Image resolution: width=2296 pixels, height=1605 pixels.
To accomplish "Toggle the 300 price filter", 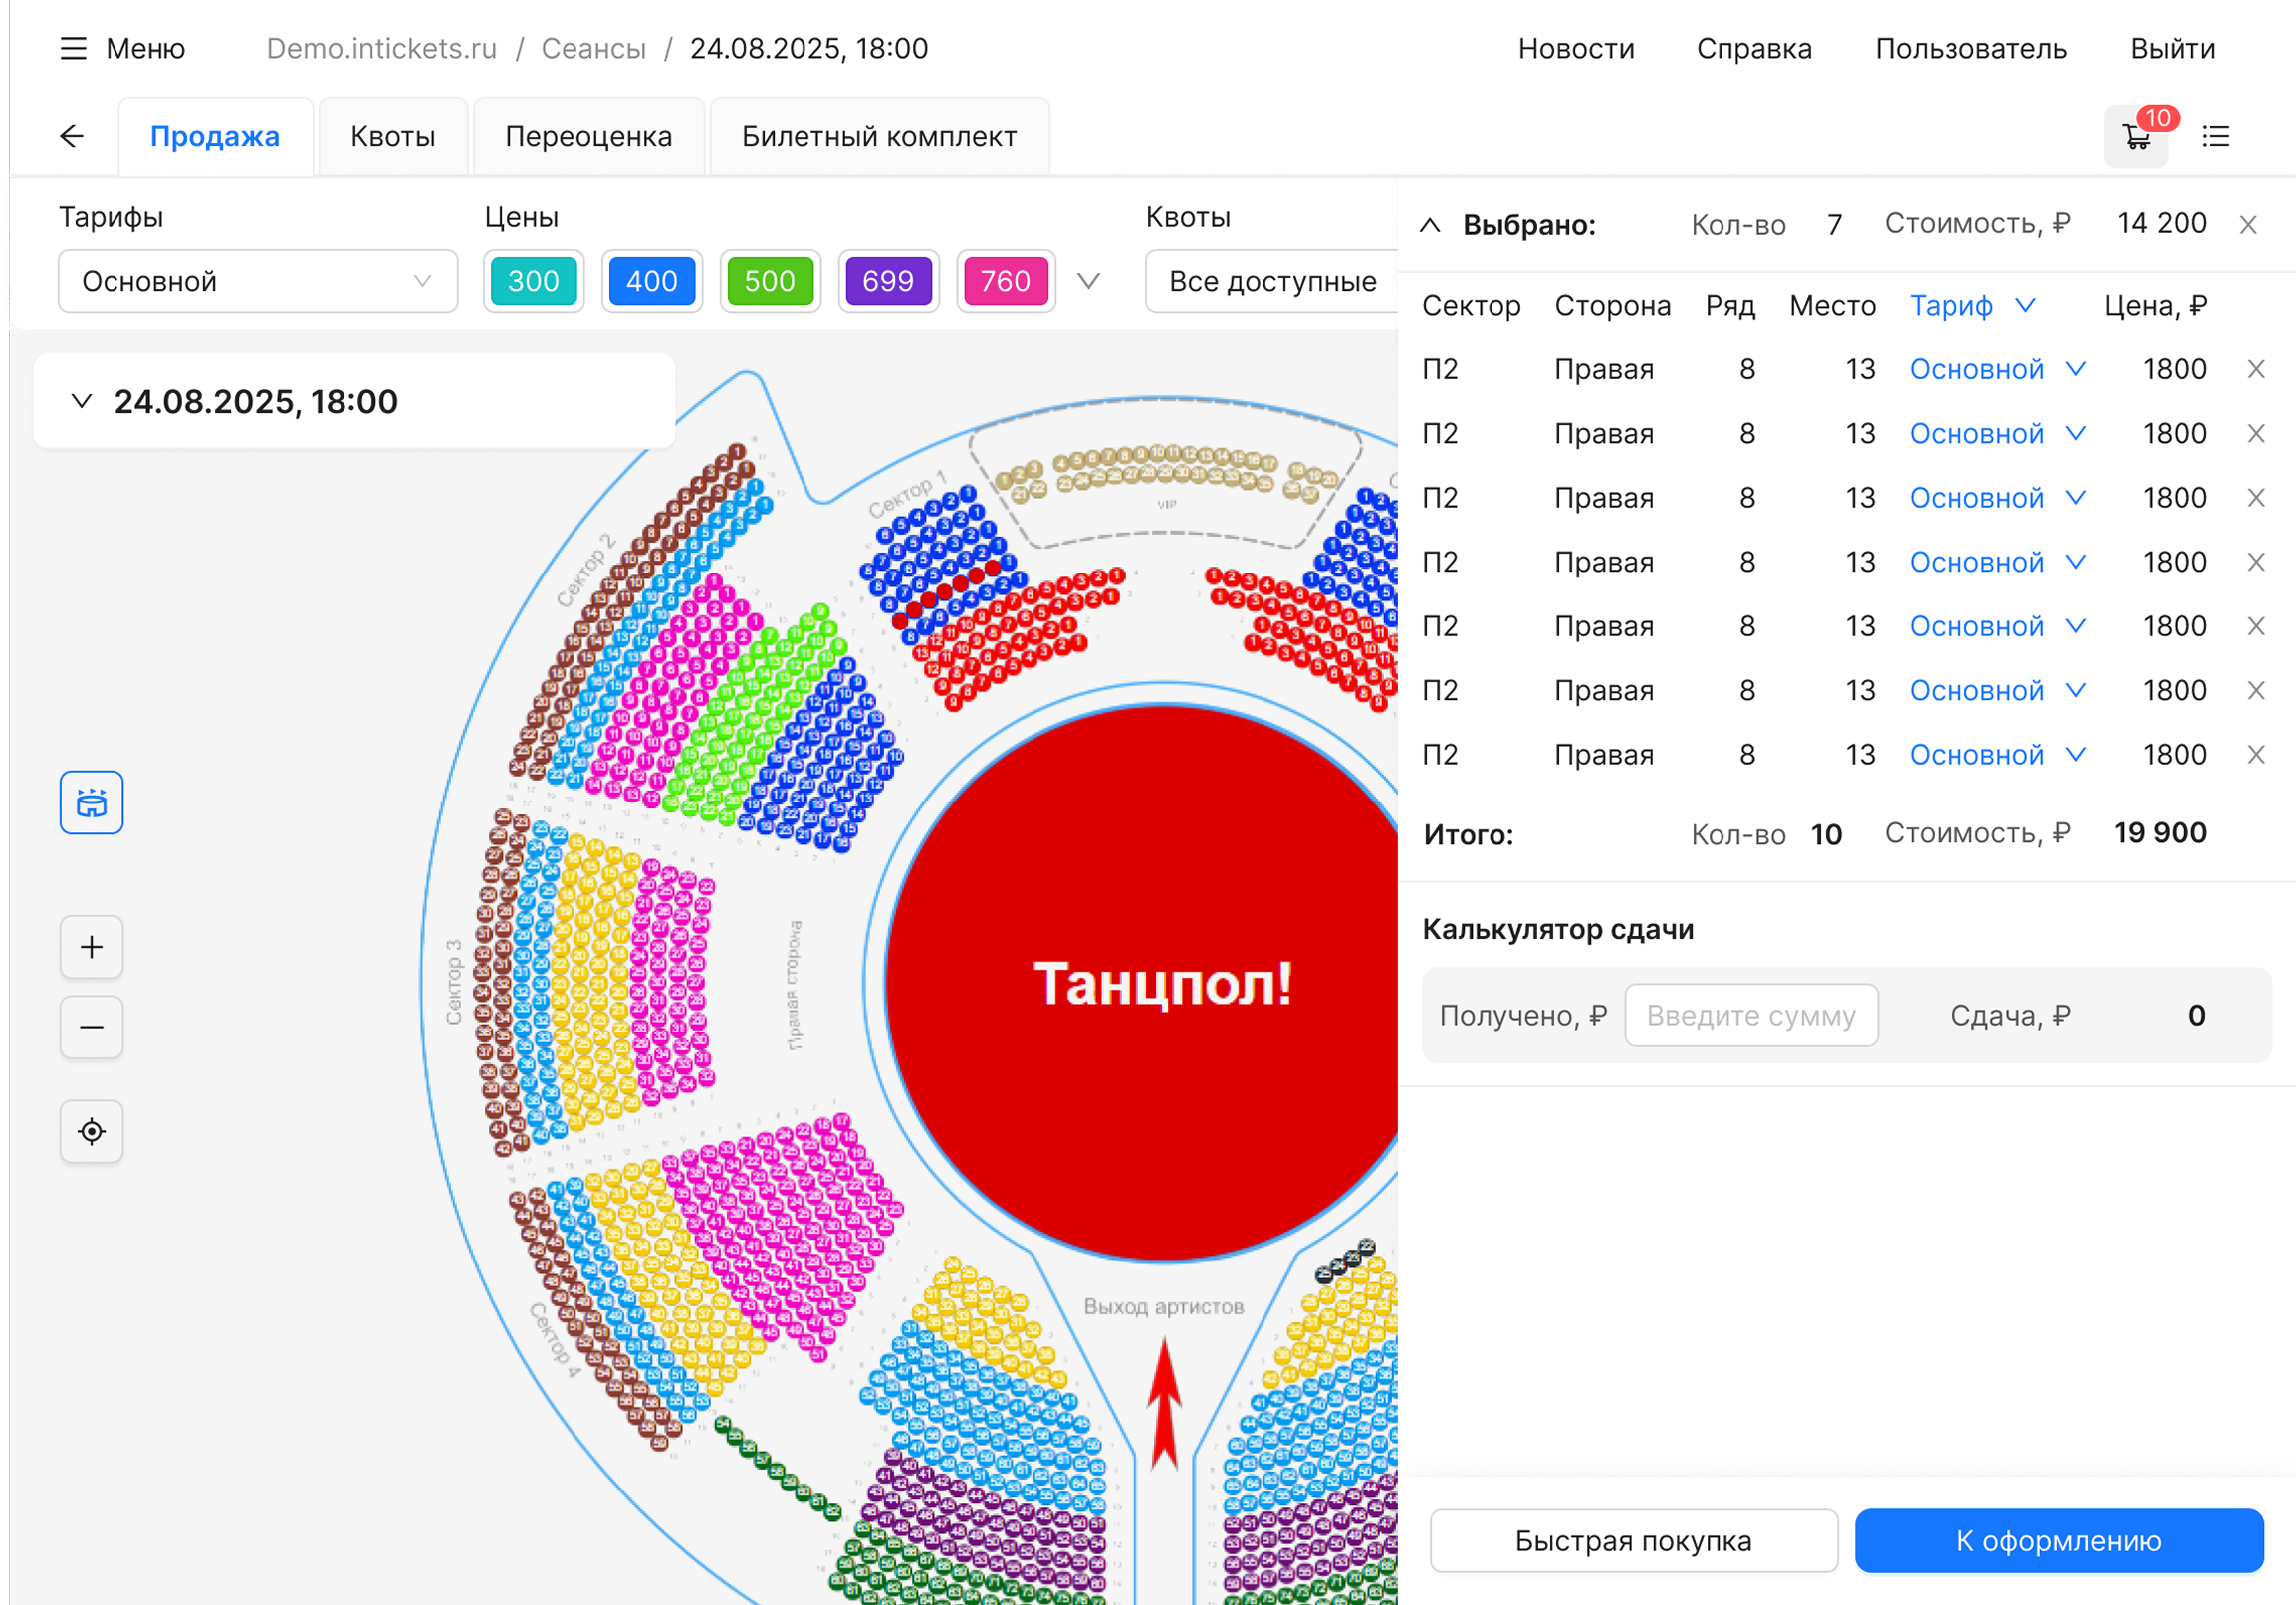I will 533,281.
